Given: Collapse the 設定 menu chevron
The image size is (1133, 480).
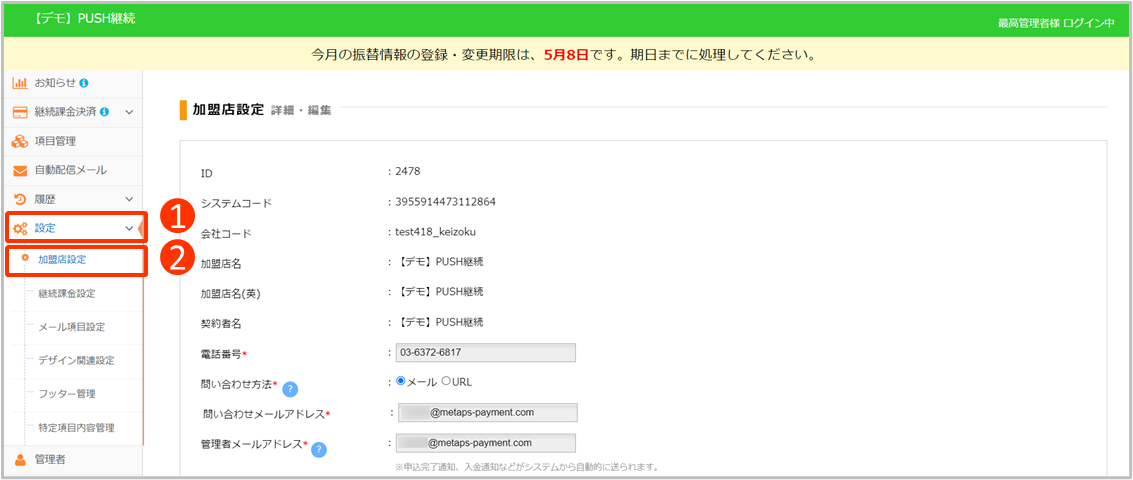Looking at the screenshot, I should coord(129,228).
